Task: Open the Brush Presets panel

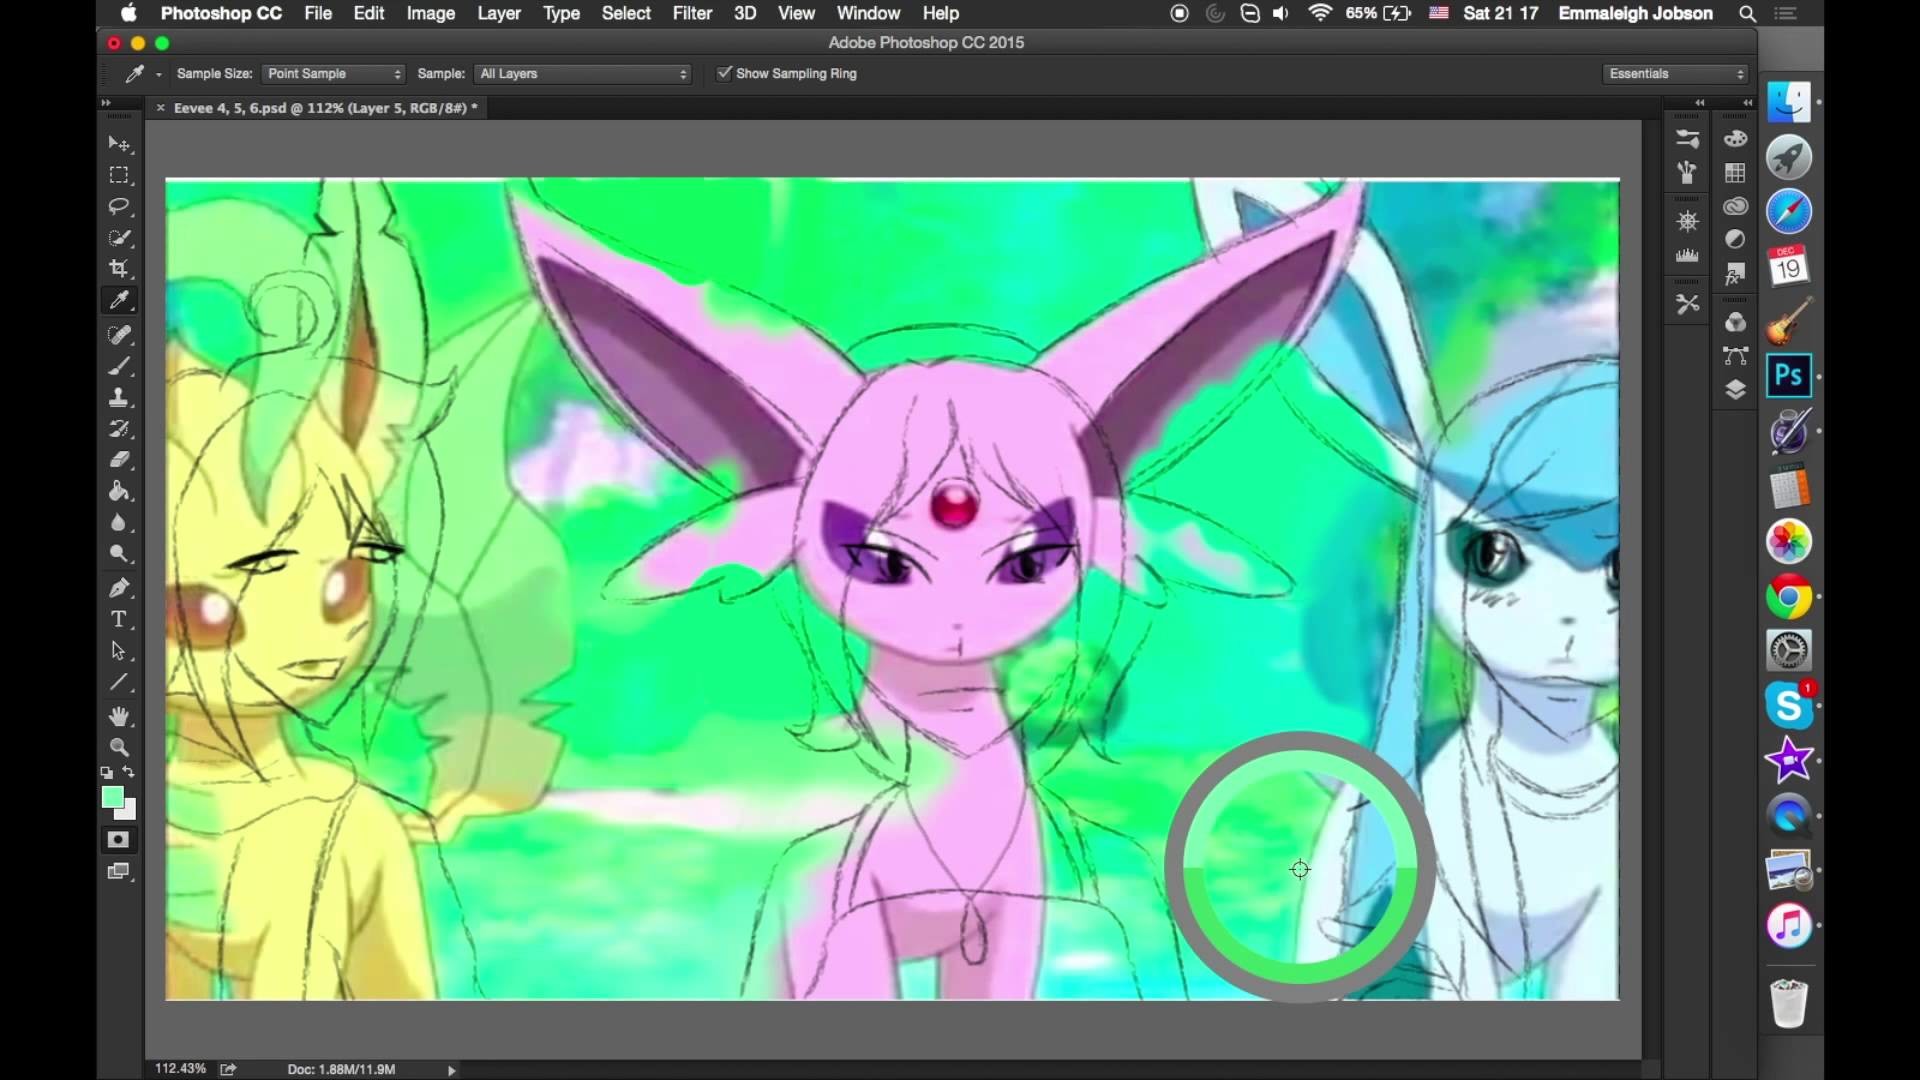Action: [1687, 139]
